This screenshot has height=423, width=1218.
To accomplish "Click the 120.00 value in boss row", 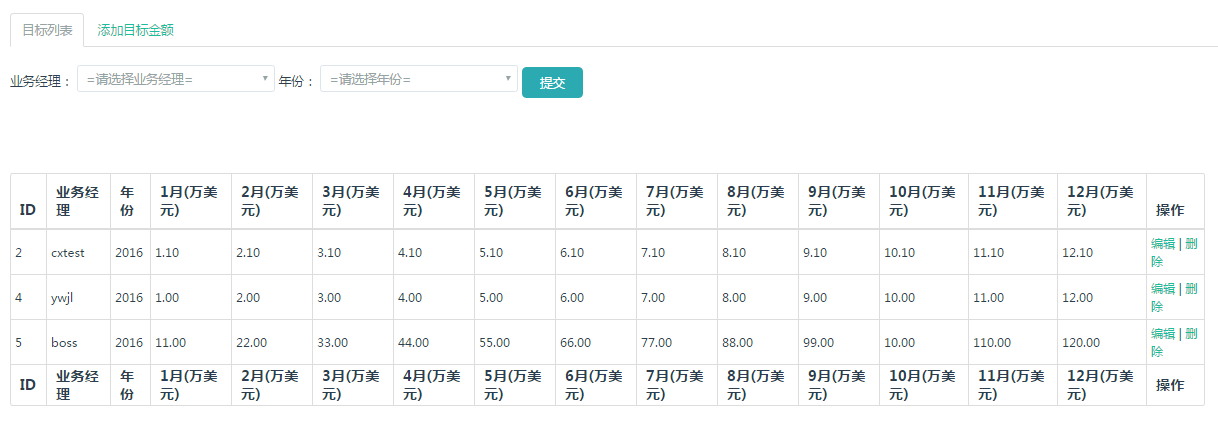I will (x=1081, y=342).
